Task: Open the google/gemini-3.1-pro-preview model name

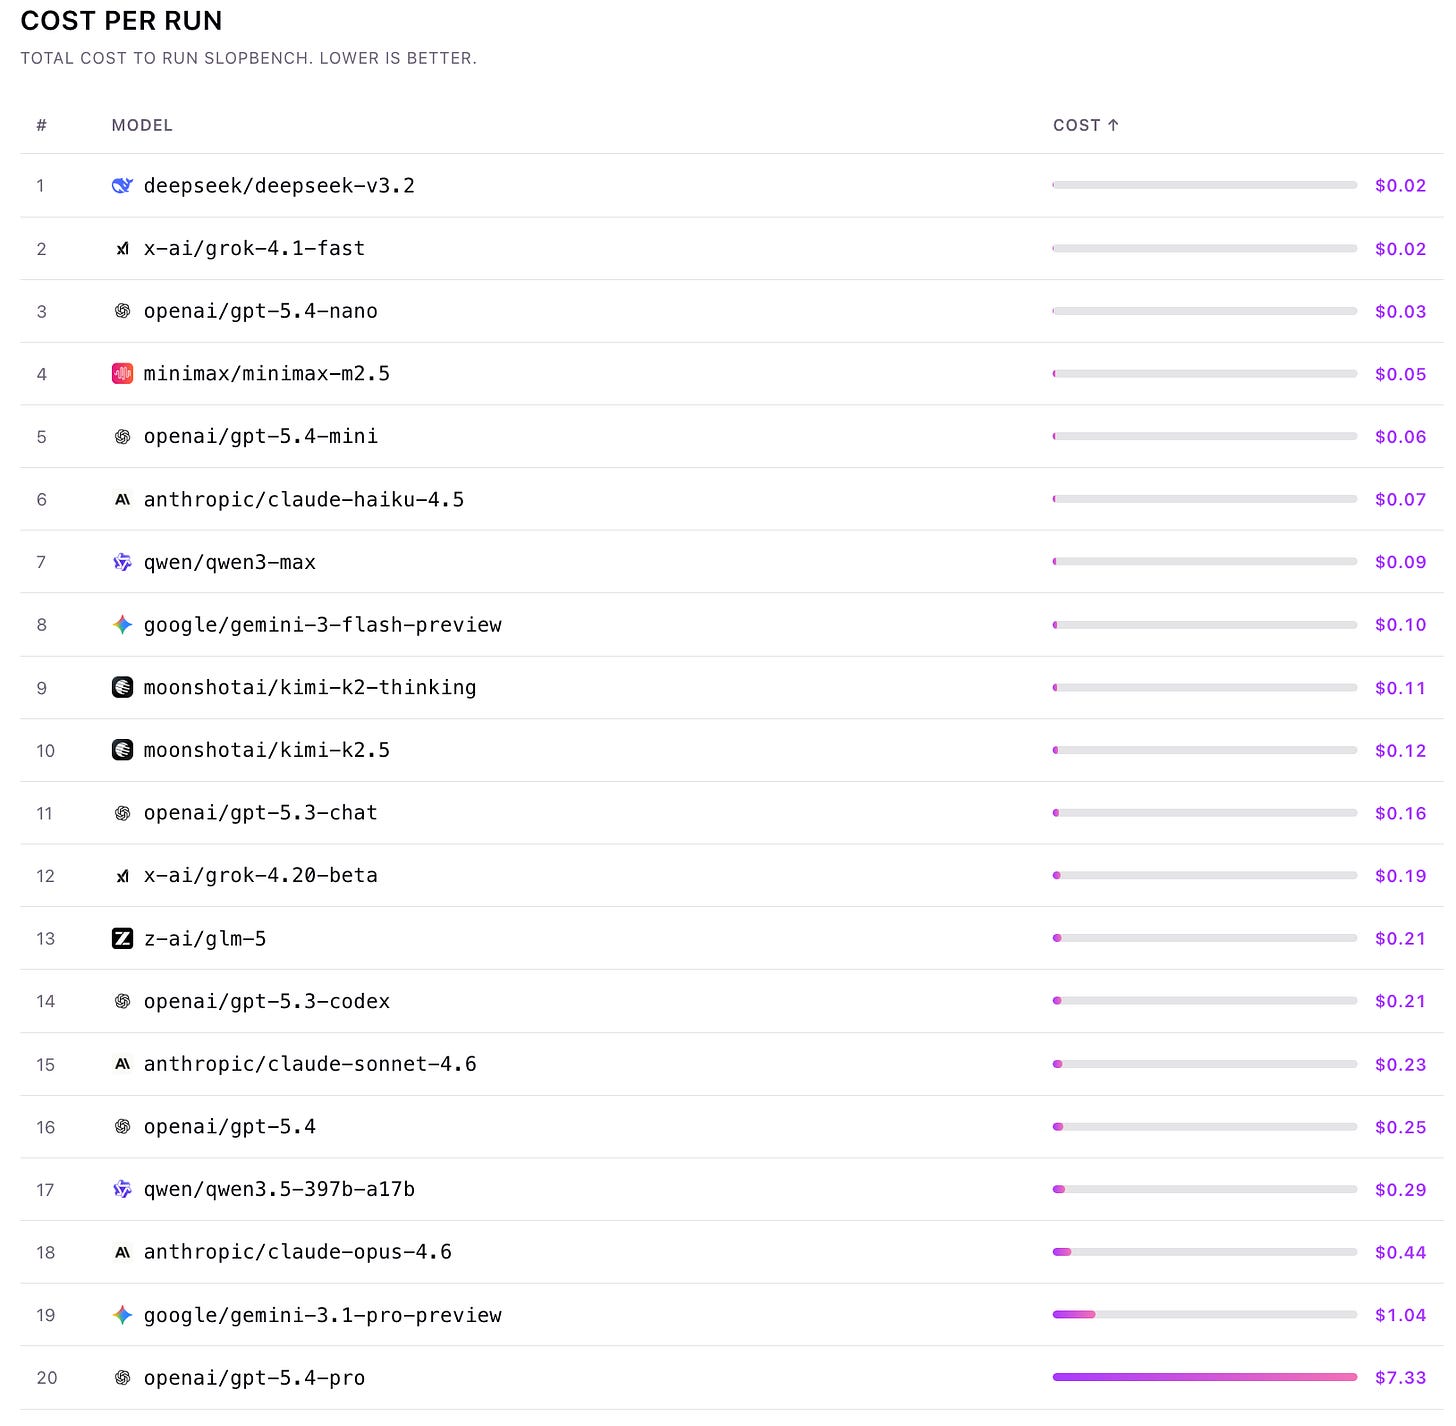Action: click(322, 1315)
